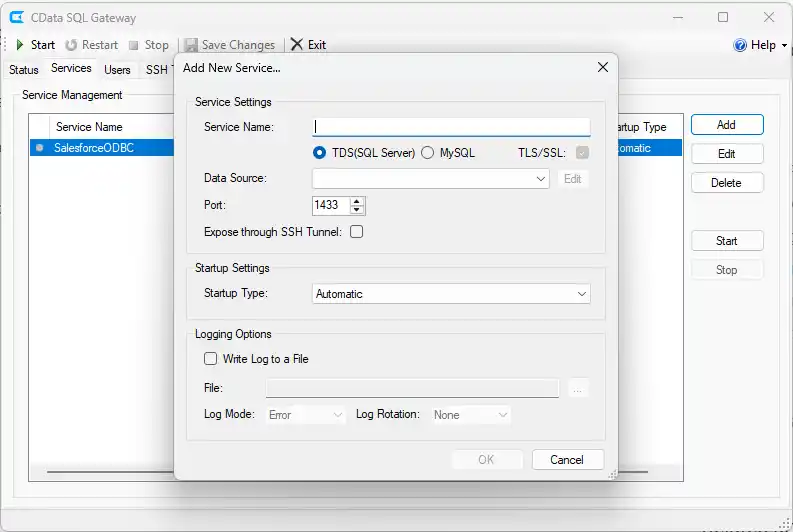Click the green Start toolbar icon
This screenshot has width=793, height=532.
pos(19,45)
